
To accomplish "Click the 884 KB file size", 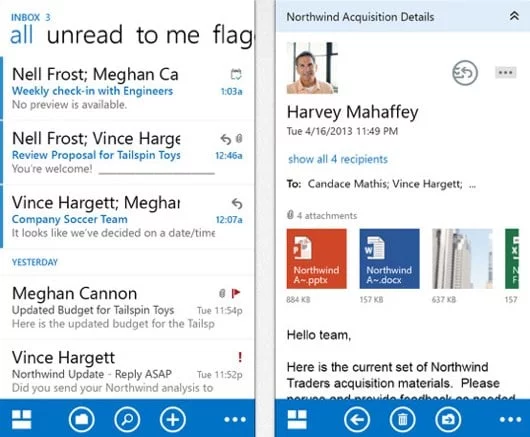I will pos(298,299).
